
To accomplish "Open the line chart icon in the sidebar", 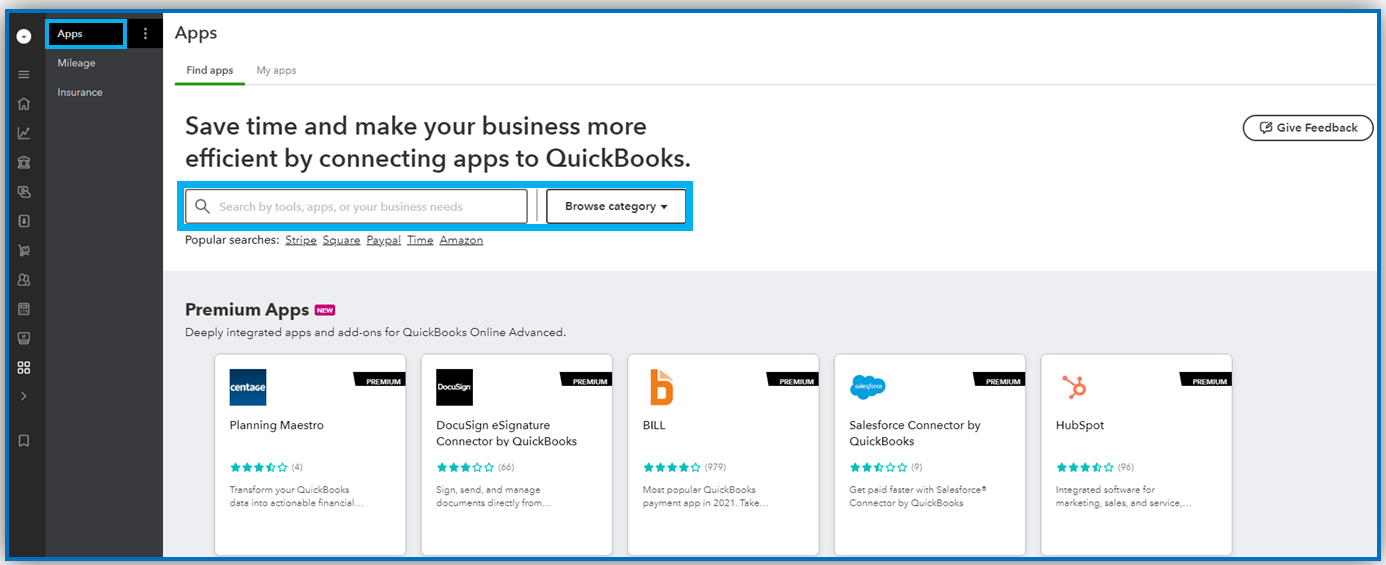I will coord(24,133).
